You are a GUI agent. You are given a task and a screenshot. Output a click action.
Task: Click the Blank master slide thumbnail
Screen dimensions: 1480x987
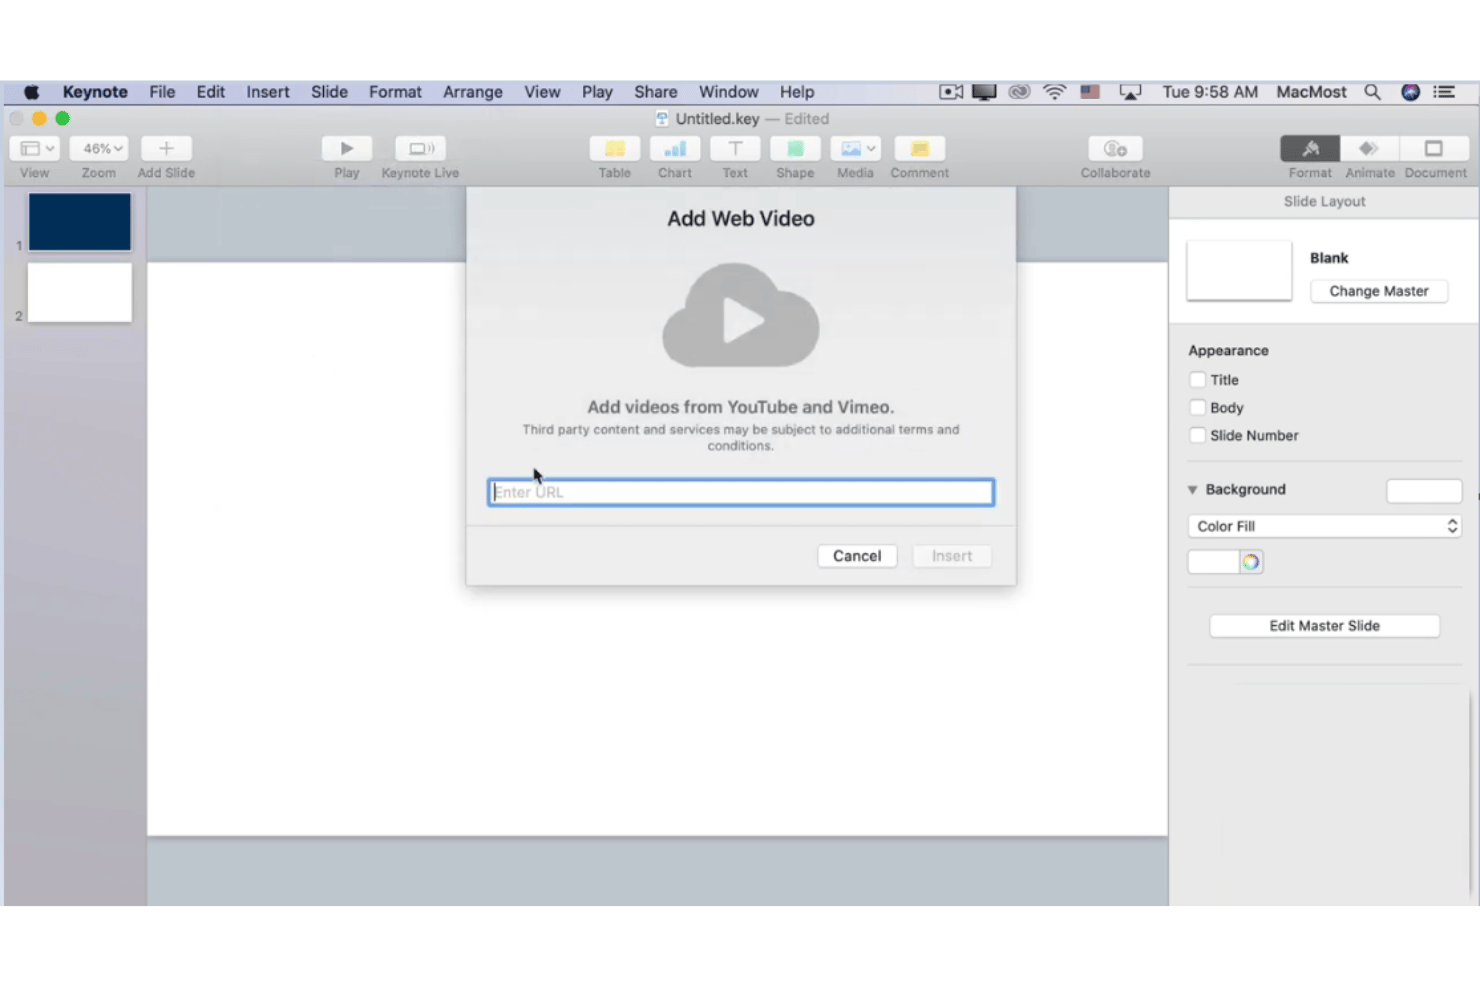tap(1239, 270)
